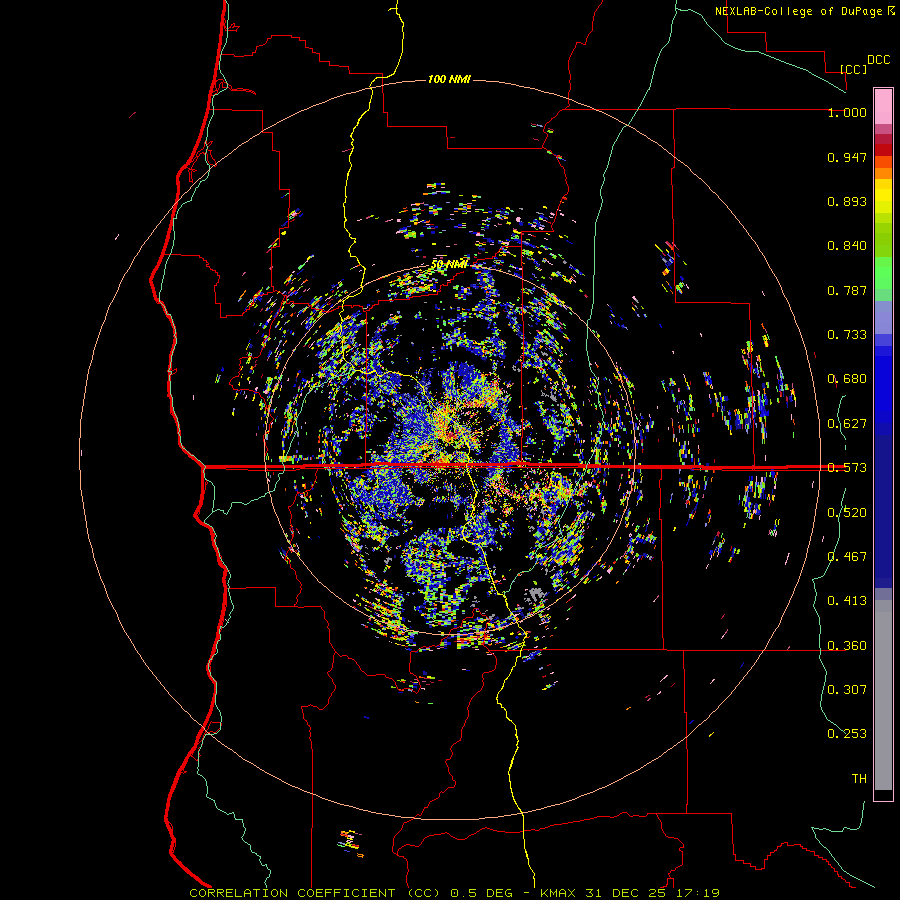Viewport: 900px width, 900px height.
Task: Click the Correlation Coefficient KMAX caption at the bottom
Action: pyautogui.click(x=454, y=893)
